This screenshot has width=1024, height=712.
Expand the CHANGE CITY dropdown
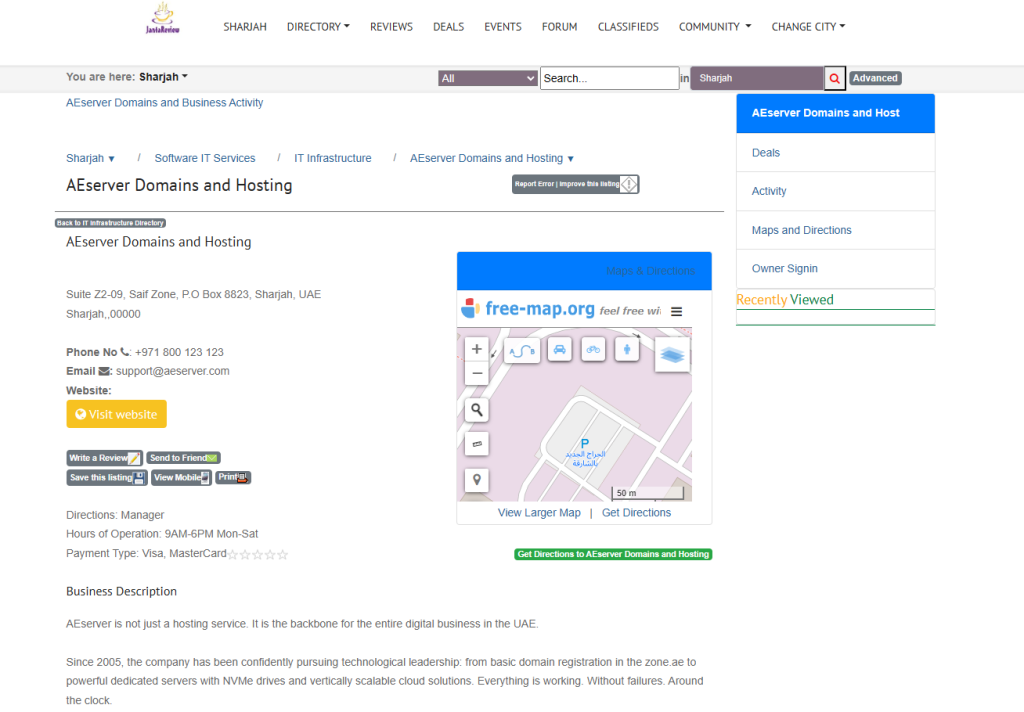[808, 27]
